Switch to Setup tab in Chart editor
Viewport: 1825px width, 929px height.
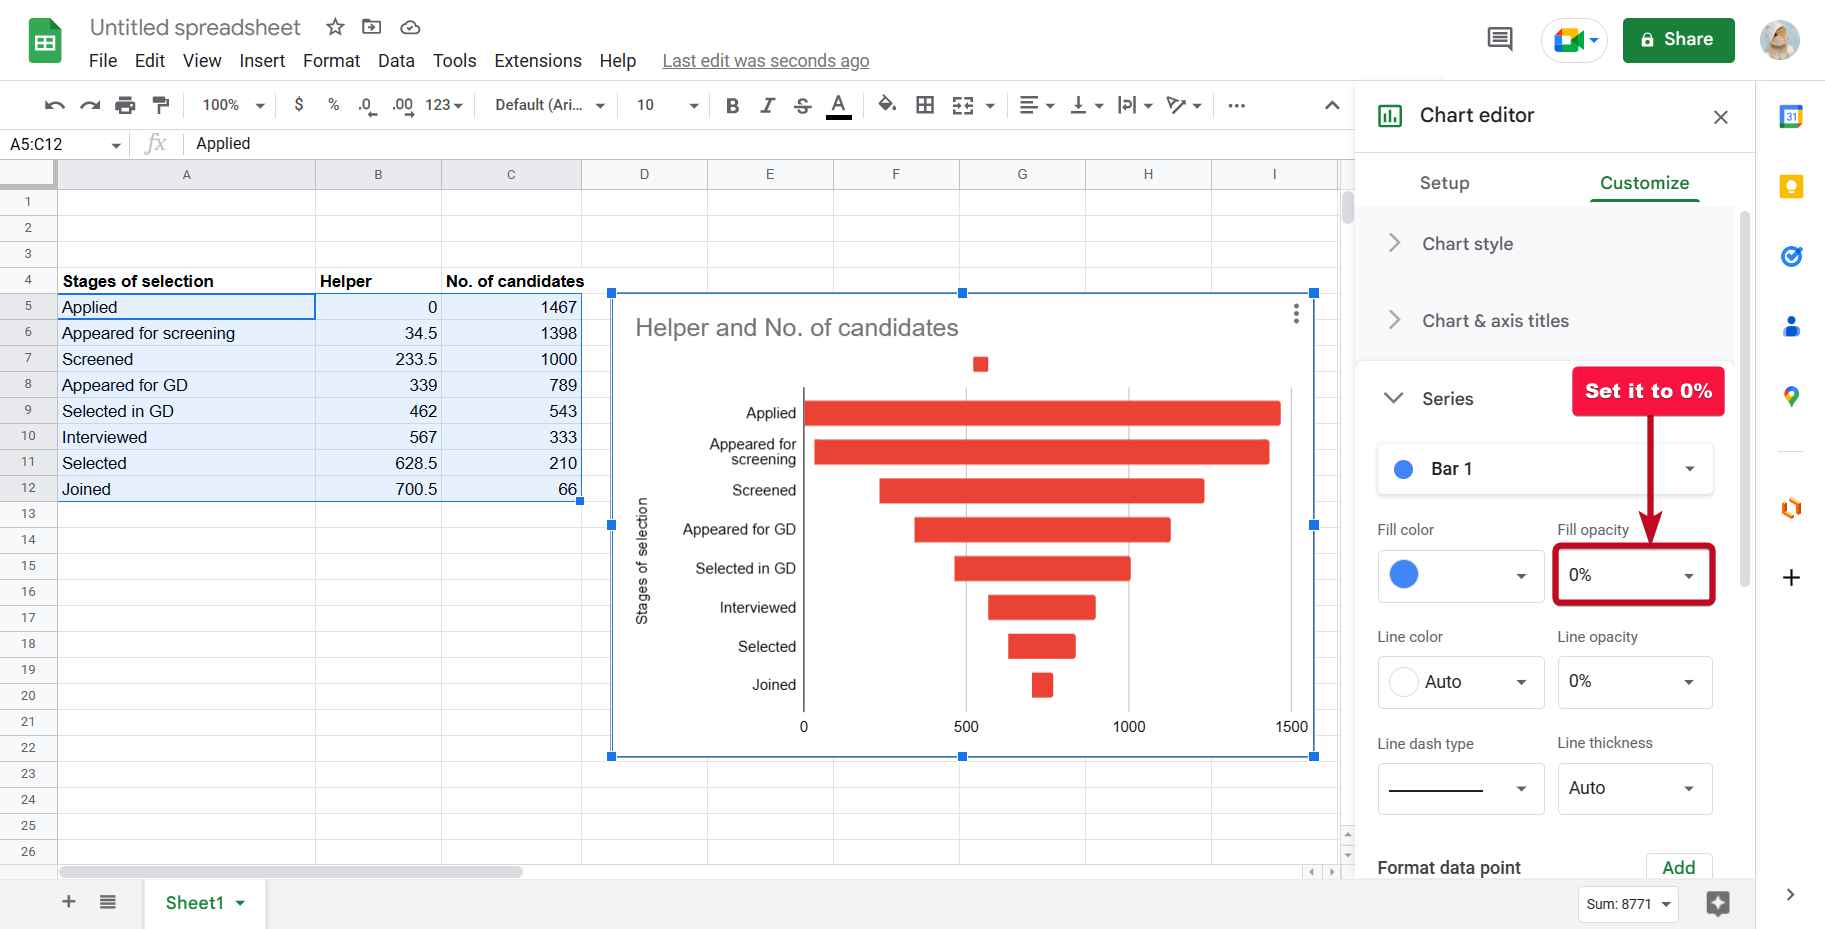tap(1444, 183)
